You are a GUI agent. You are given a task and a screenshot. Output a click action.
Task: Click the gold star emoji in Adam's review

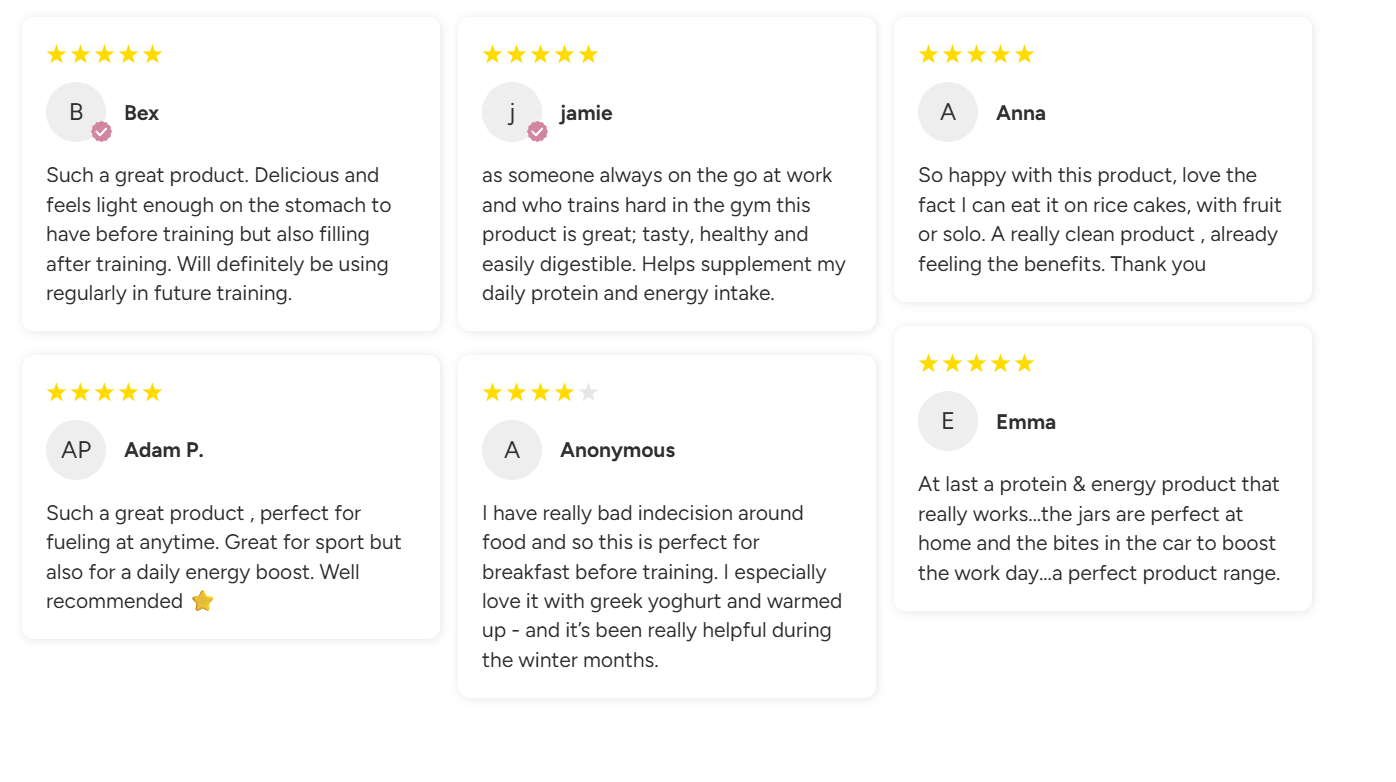(202, 601)
